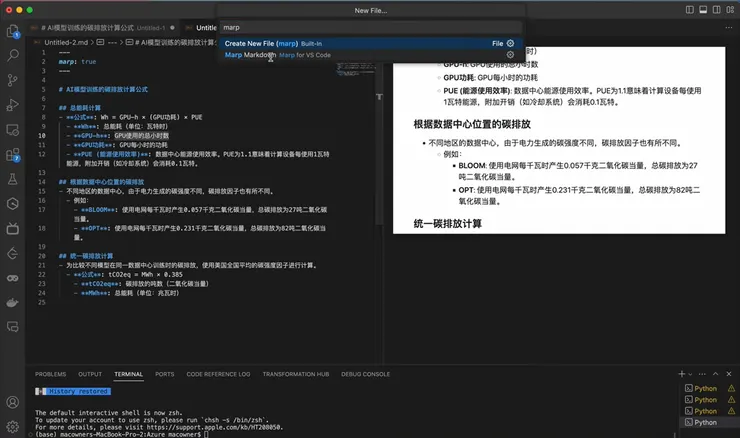Click the editor minimap
Image resolution: width=740 pixels, height=438 pixels.
(x=356, y=71)
